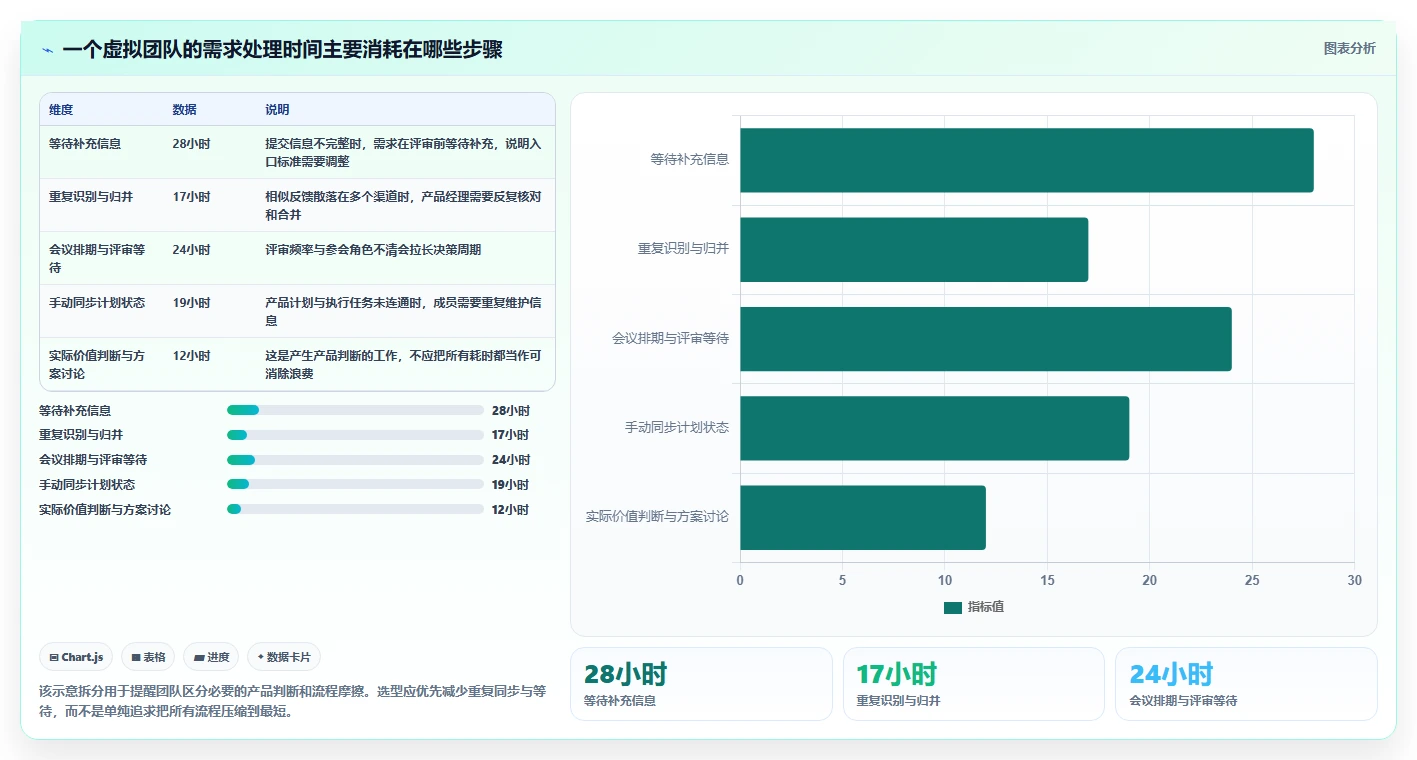Click the x-axis tick label 30

tap(1354, 580)
